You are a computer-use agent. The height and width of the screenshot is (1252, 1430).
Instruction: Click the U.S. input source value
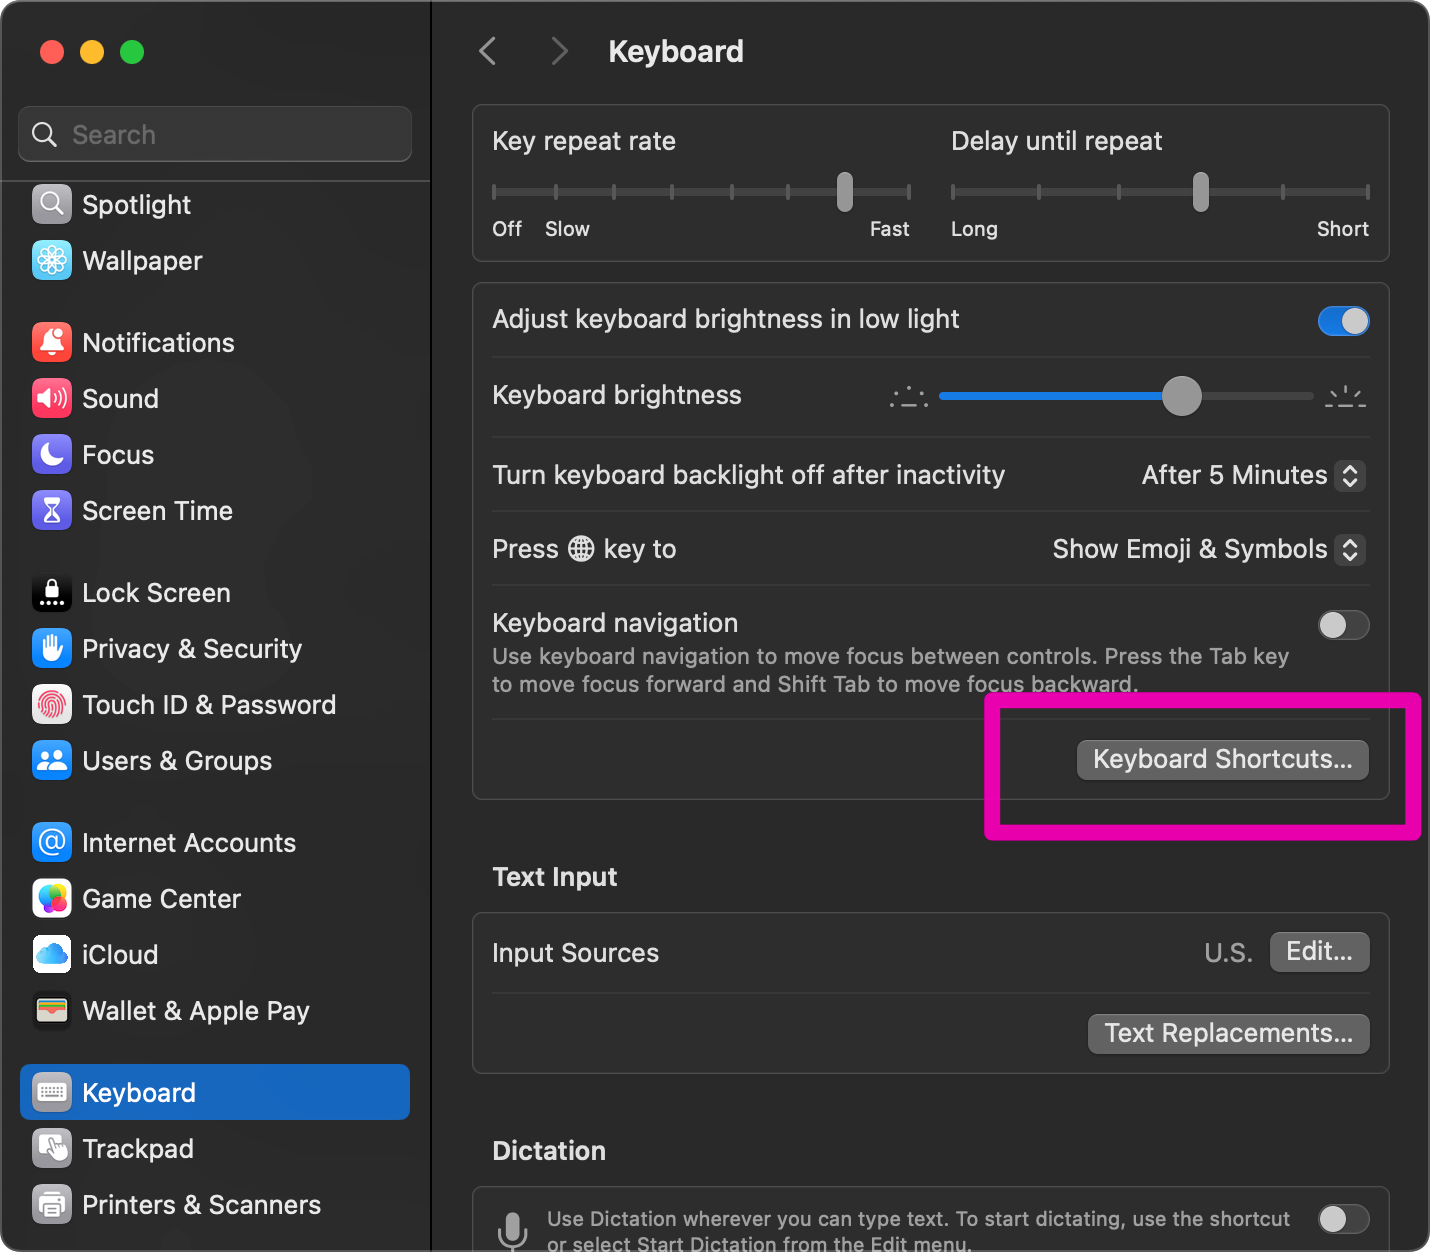click(1228, 953)
